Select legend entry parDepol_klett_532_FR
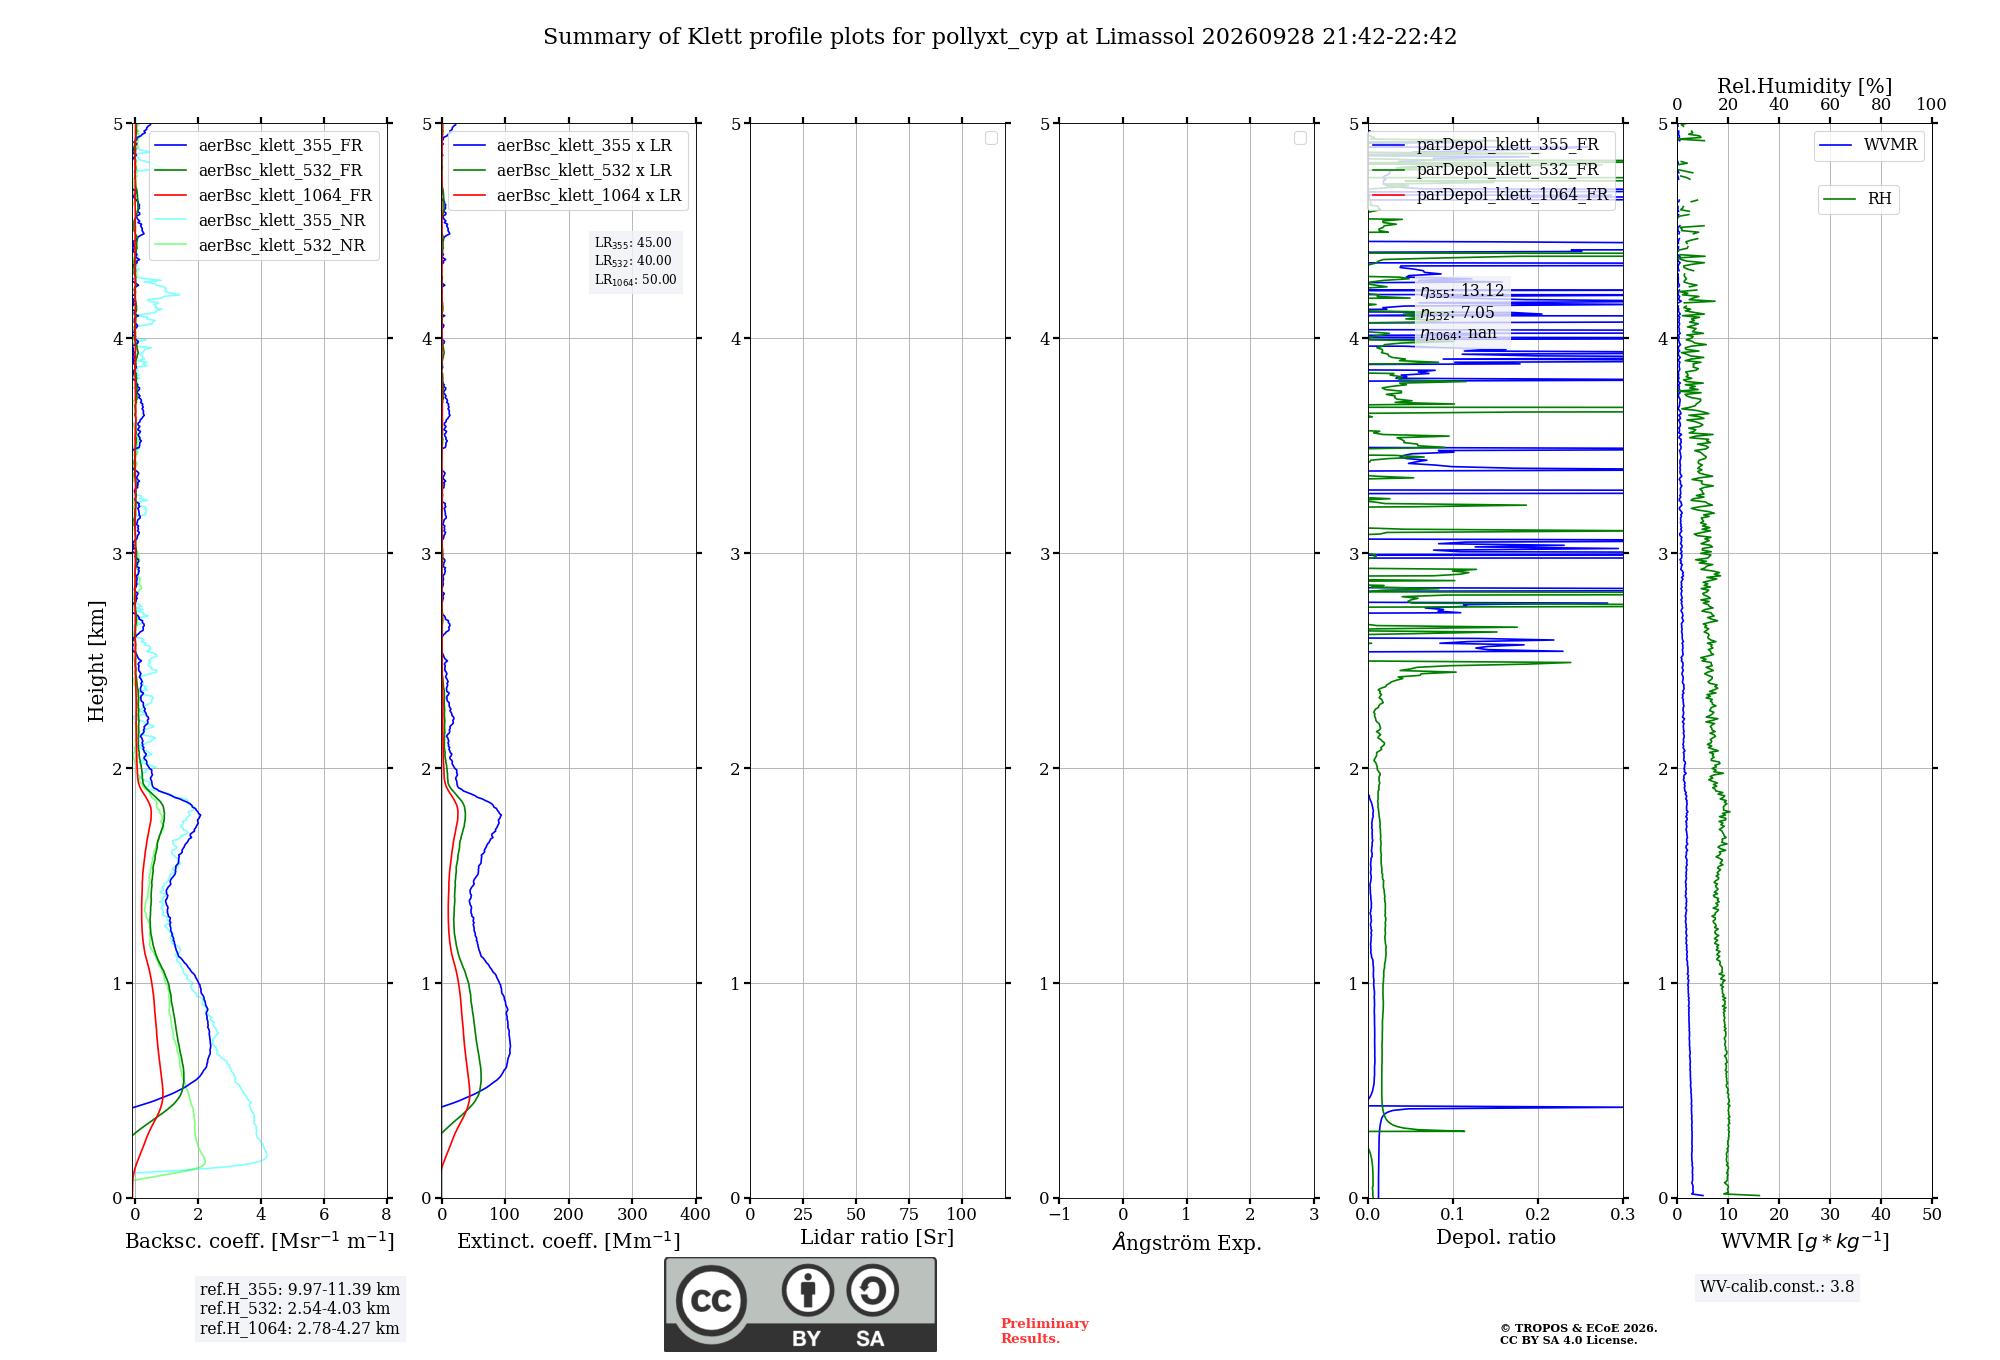The image size is (2000, 1360). 1490,170
